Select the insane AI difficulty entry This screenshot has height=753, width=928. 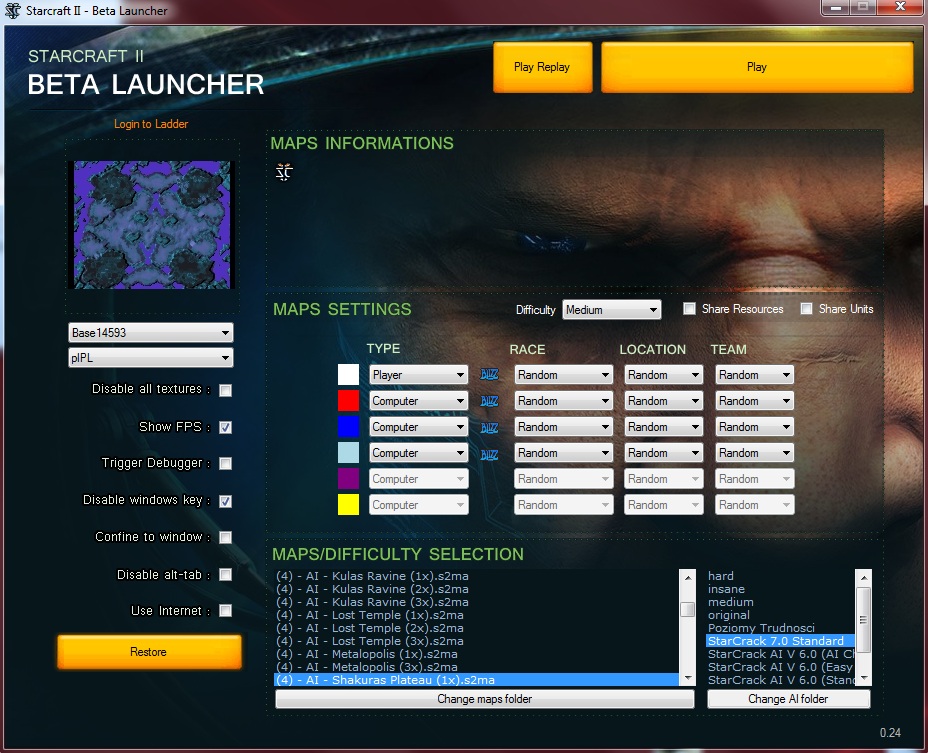point(781,589)
